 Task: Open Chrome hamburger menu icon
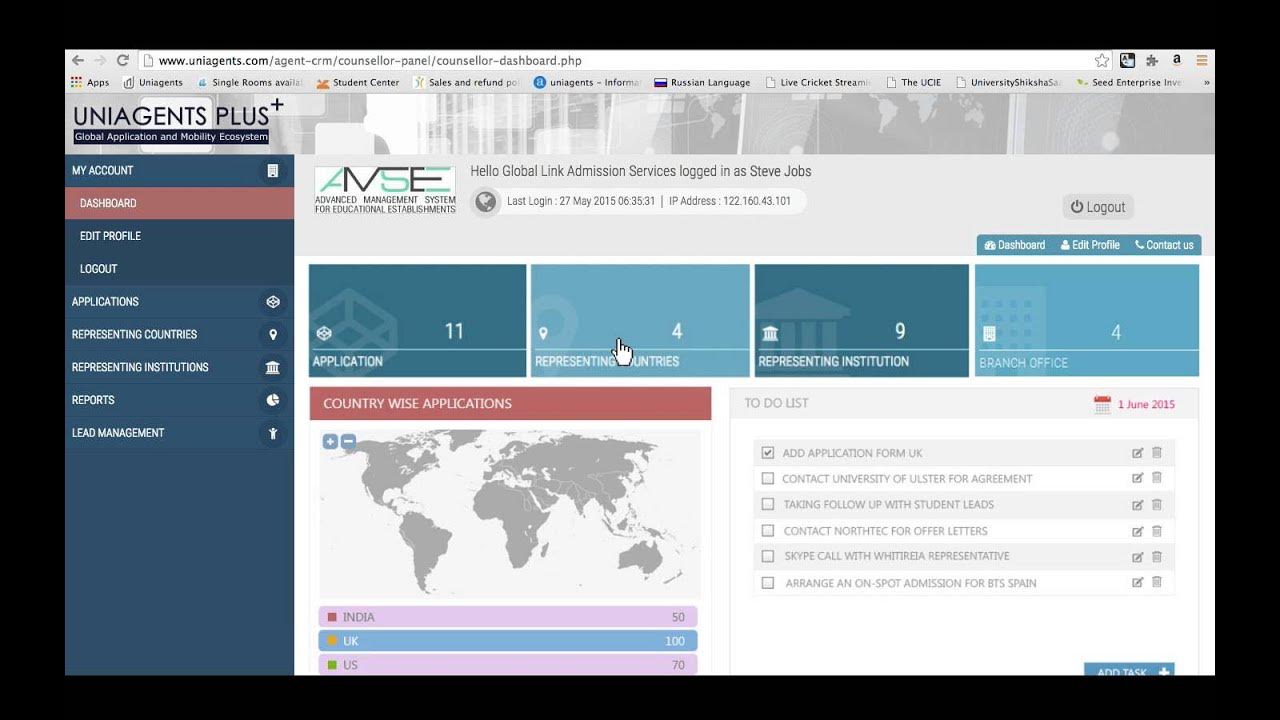coord(1202,60)
